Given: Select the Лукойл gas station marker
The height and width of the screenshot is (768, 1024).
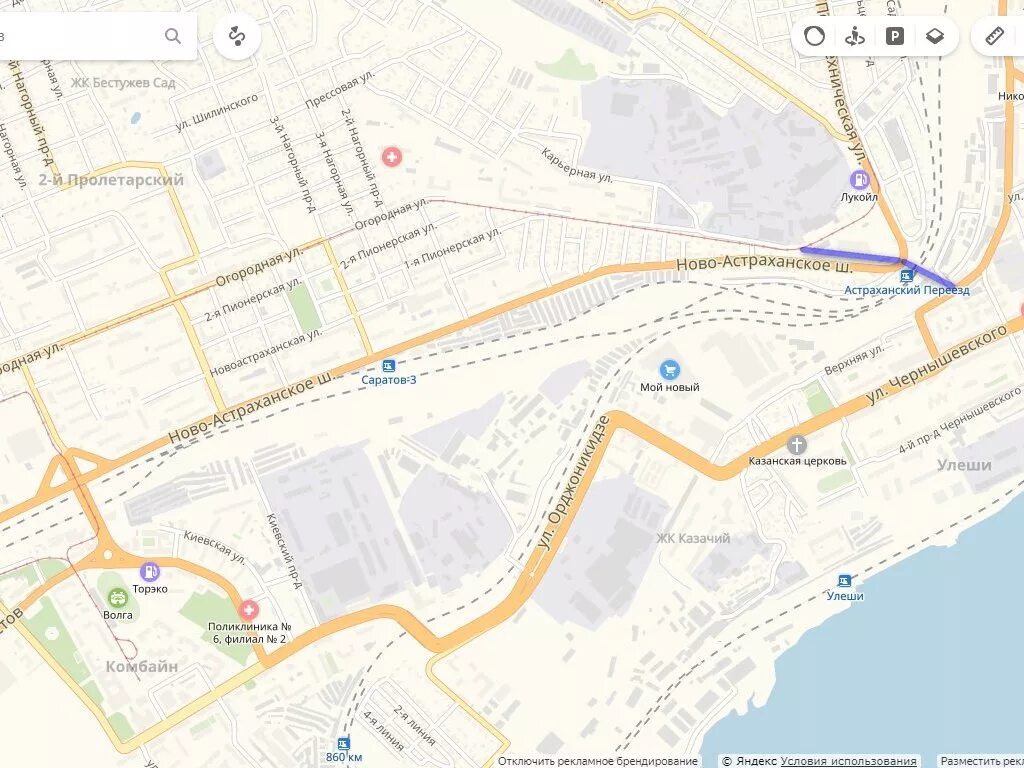Looking at the screenshot, I should click(x=859, y=179).
